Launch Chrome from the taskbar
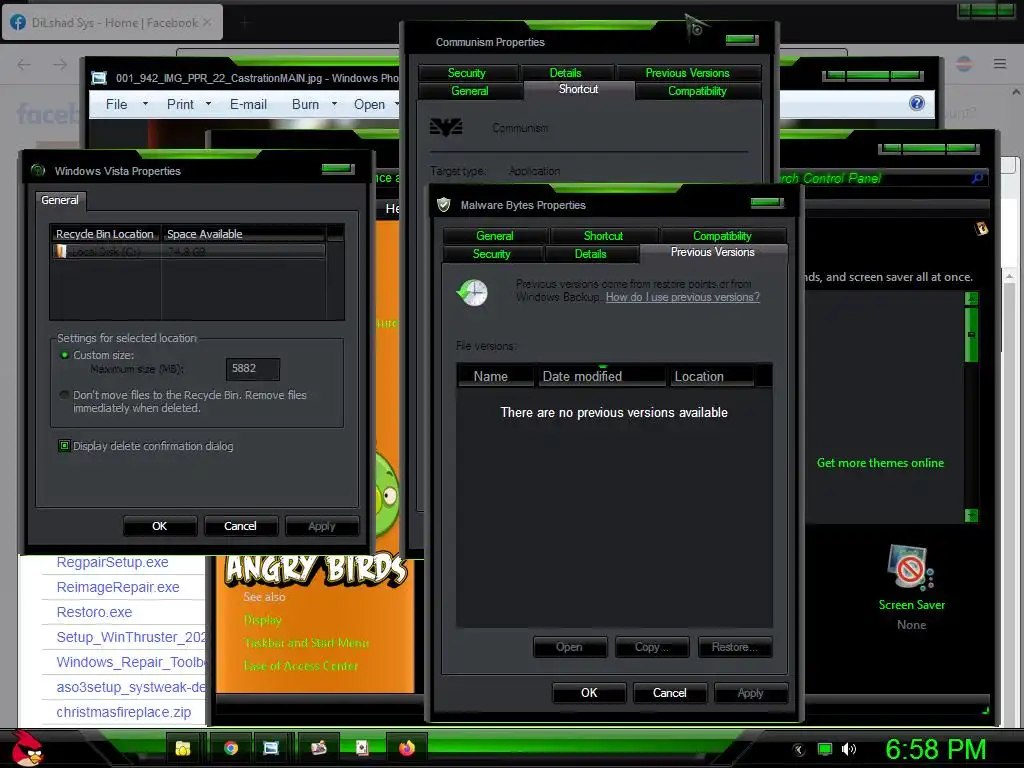 231,748
